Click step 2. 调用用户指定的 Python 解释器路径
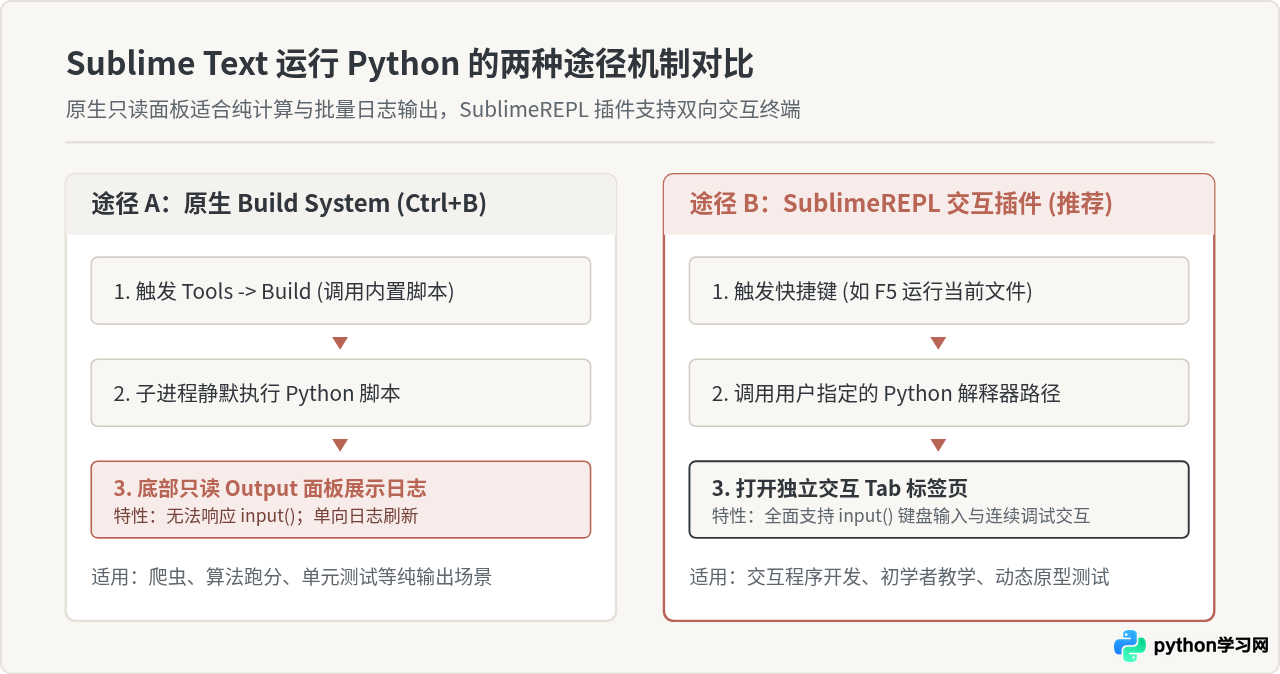The width and height of the screenshot is (1280, 674). point(939,393)
